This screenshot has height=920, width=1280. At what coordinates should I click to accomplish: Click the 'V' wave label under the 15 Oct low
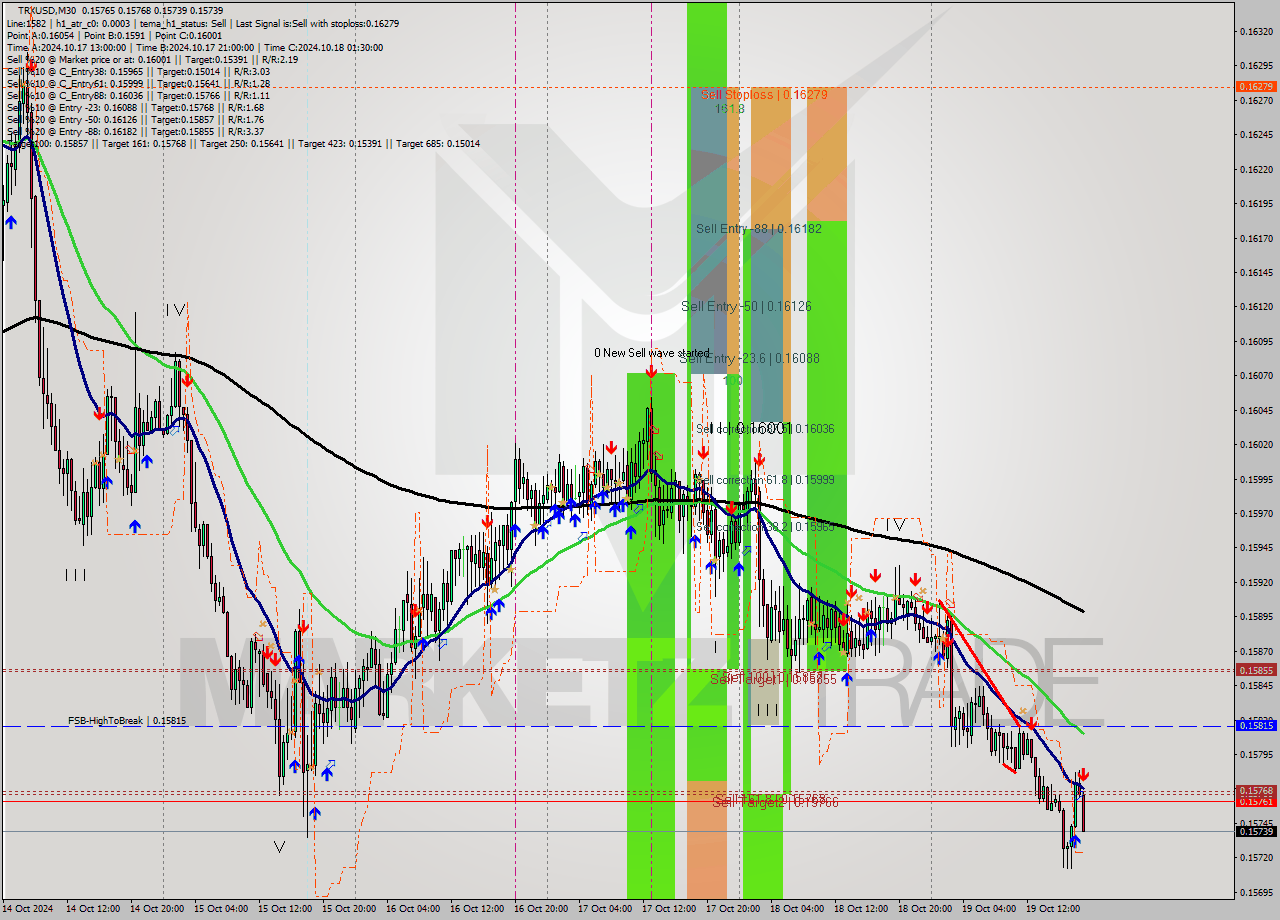pyautogui.click(x=279, y=846)
